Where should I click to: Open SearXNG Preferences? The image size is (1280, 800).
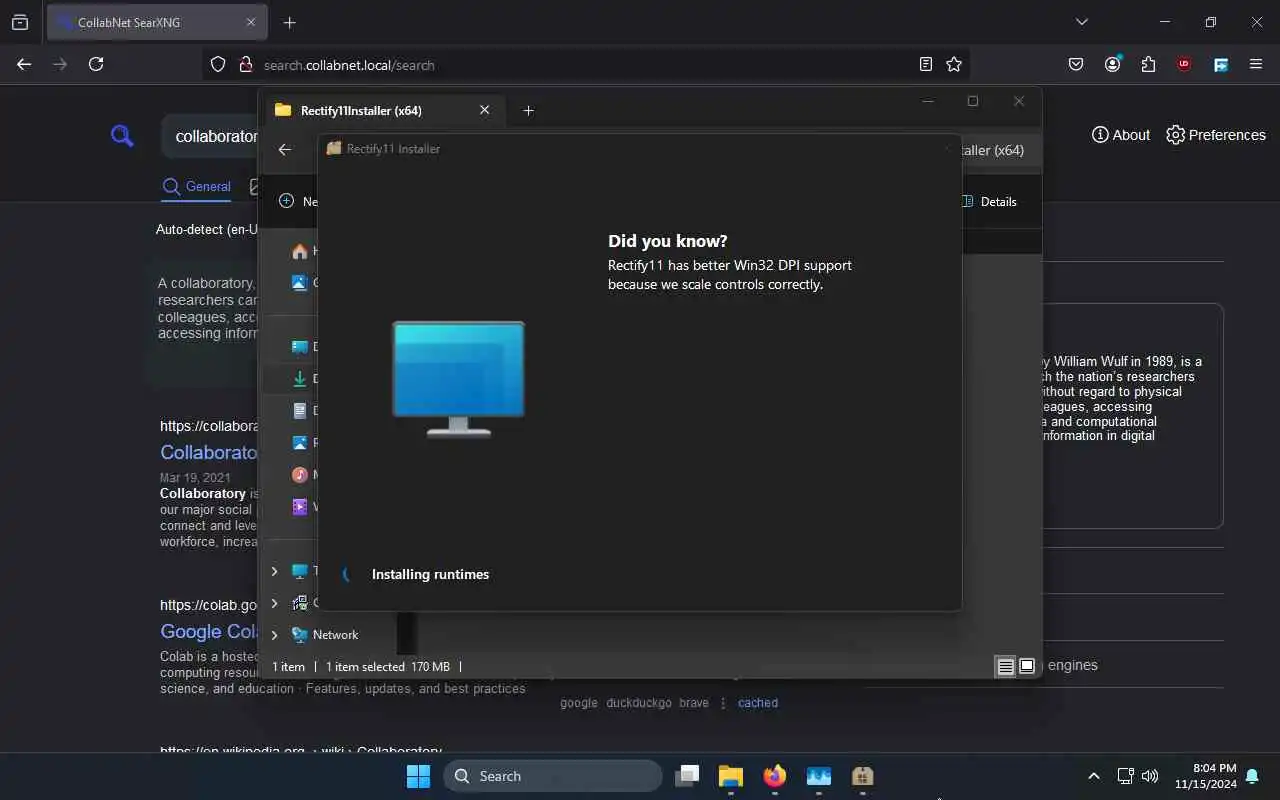pyautogui.click(x=1216, y=135)
